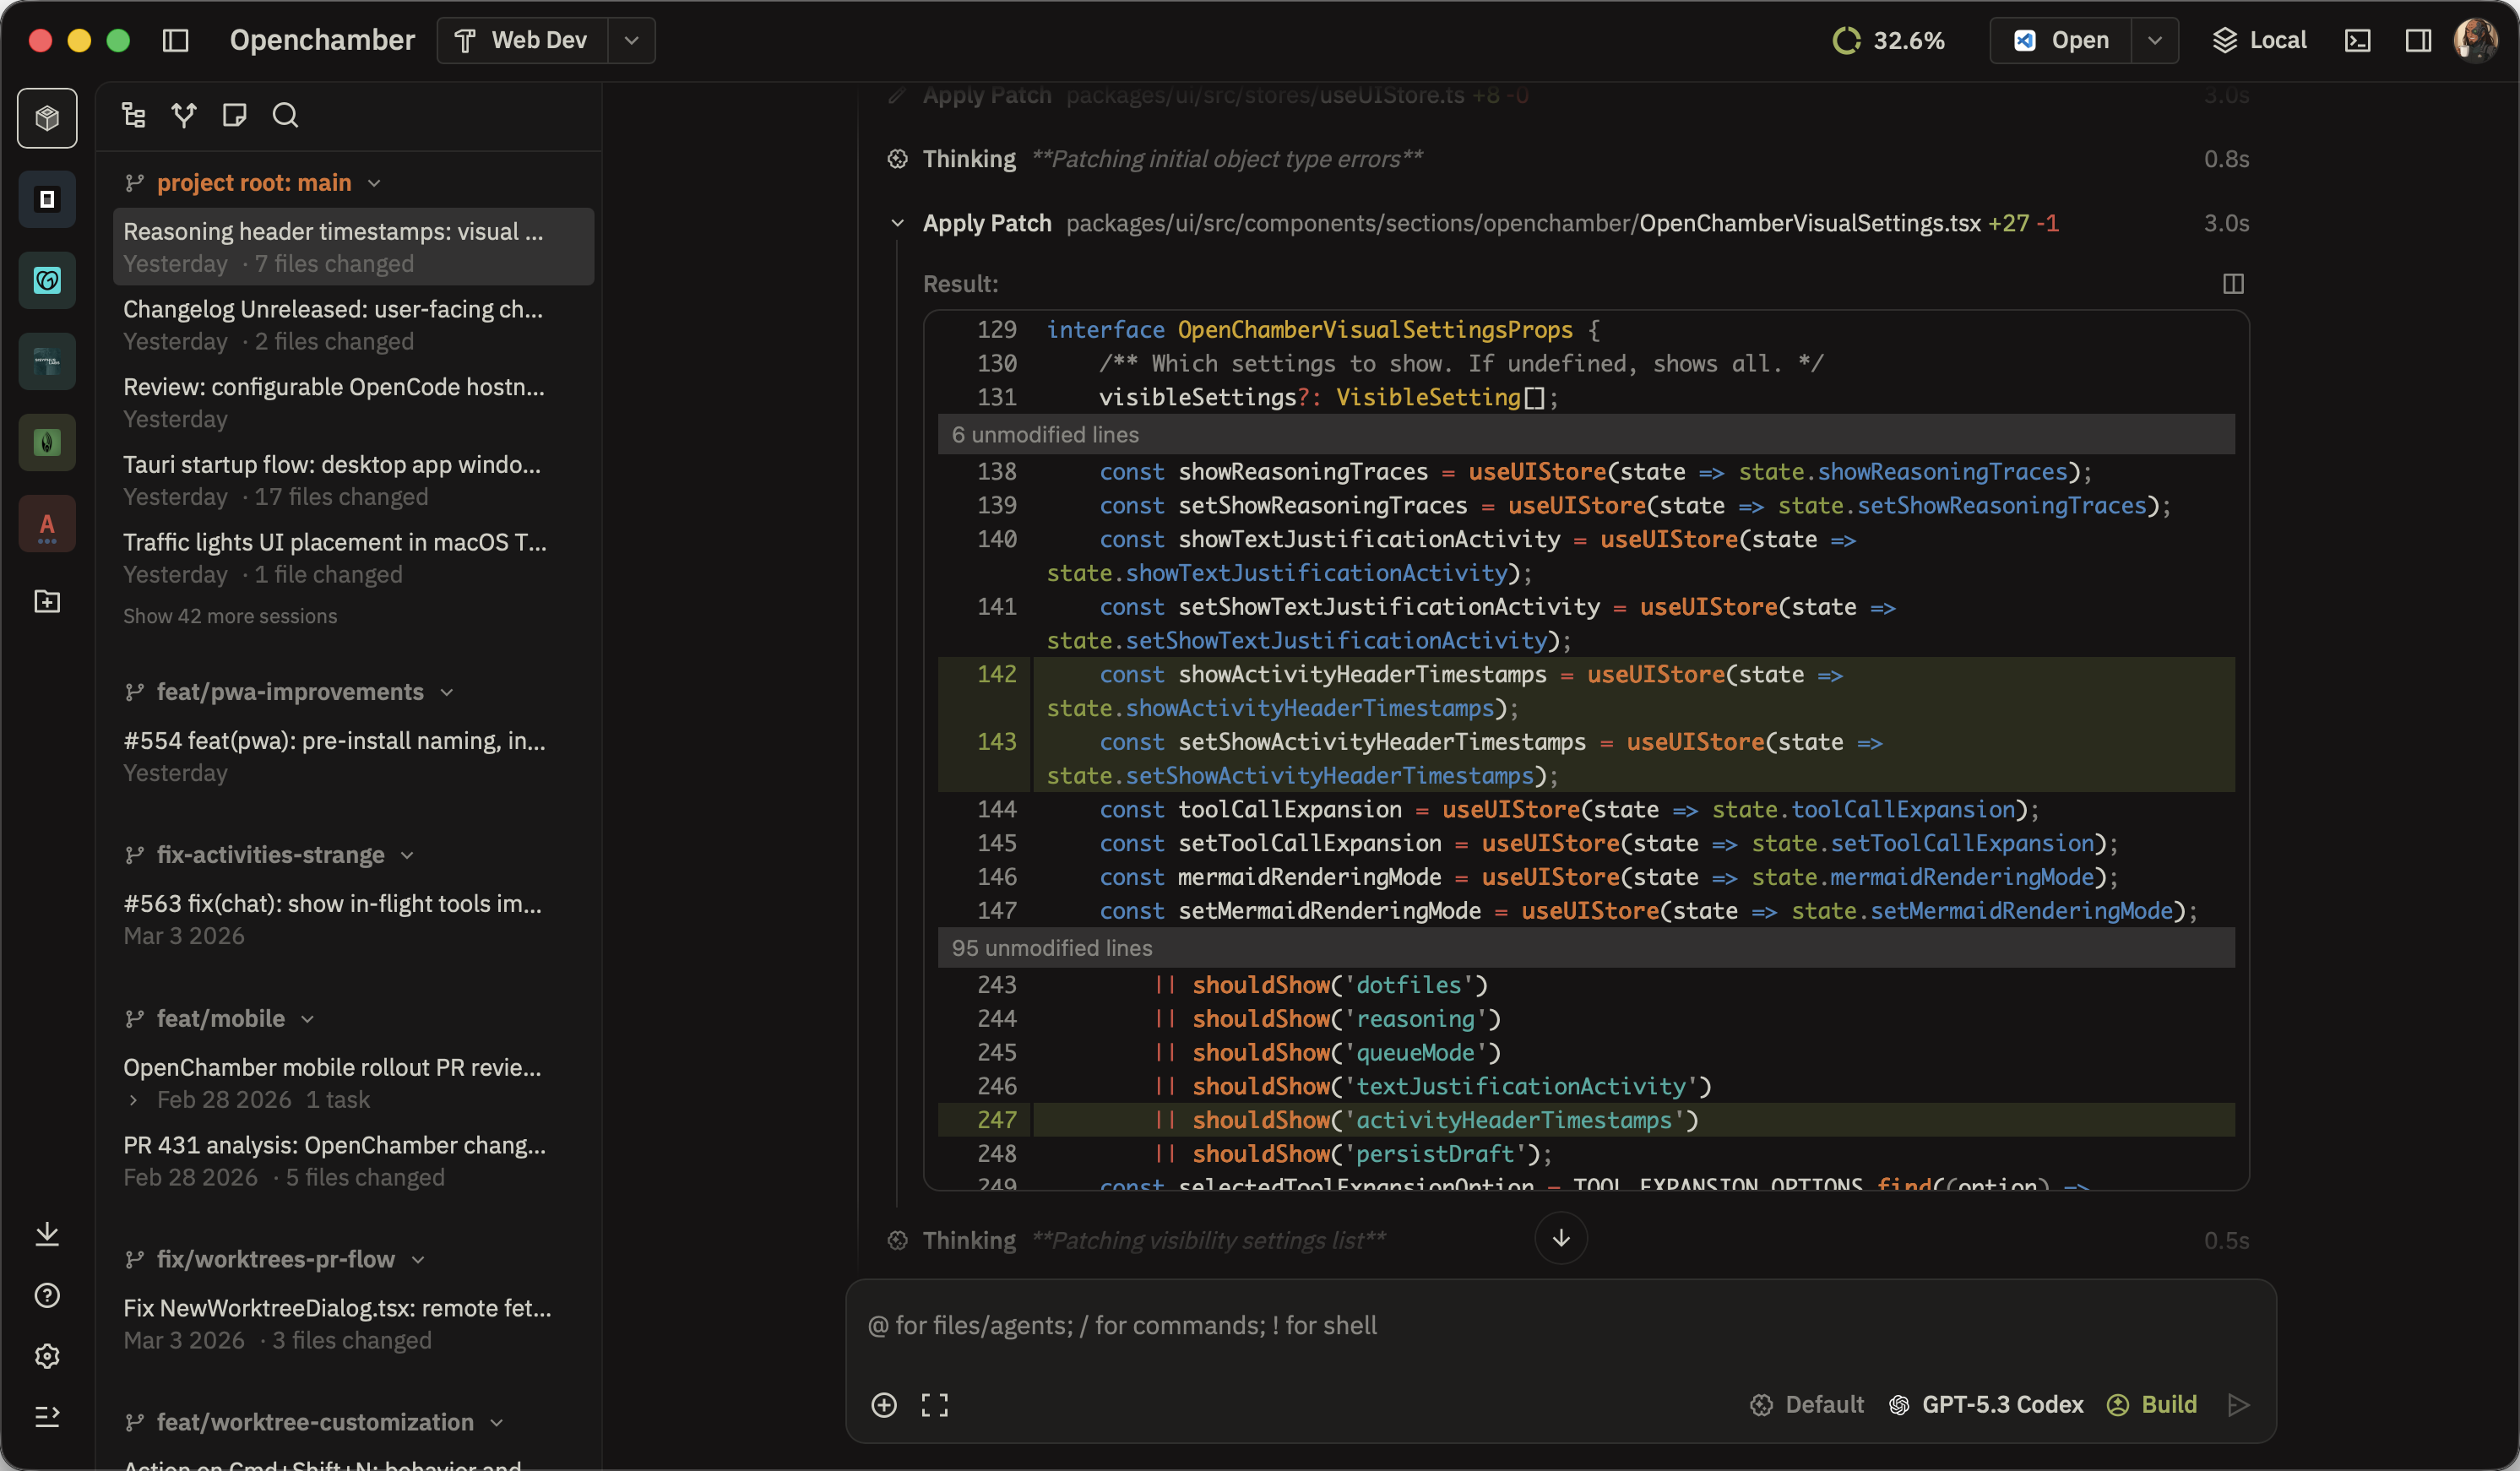Open the terminal panel icon

pos(2357,40)
